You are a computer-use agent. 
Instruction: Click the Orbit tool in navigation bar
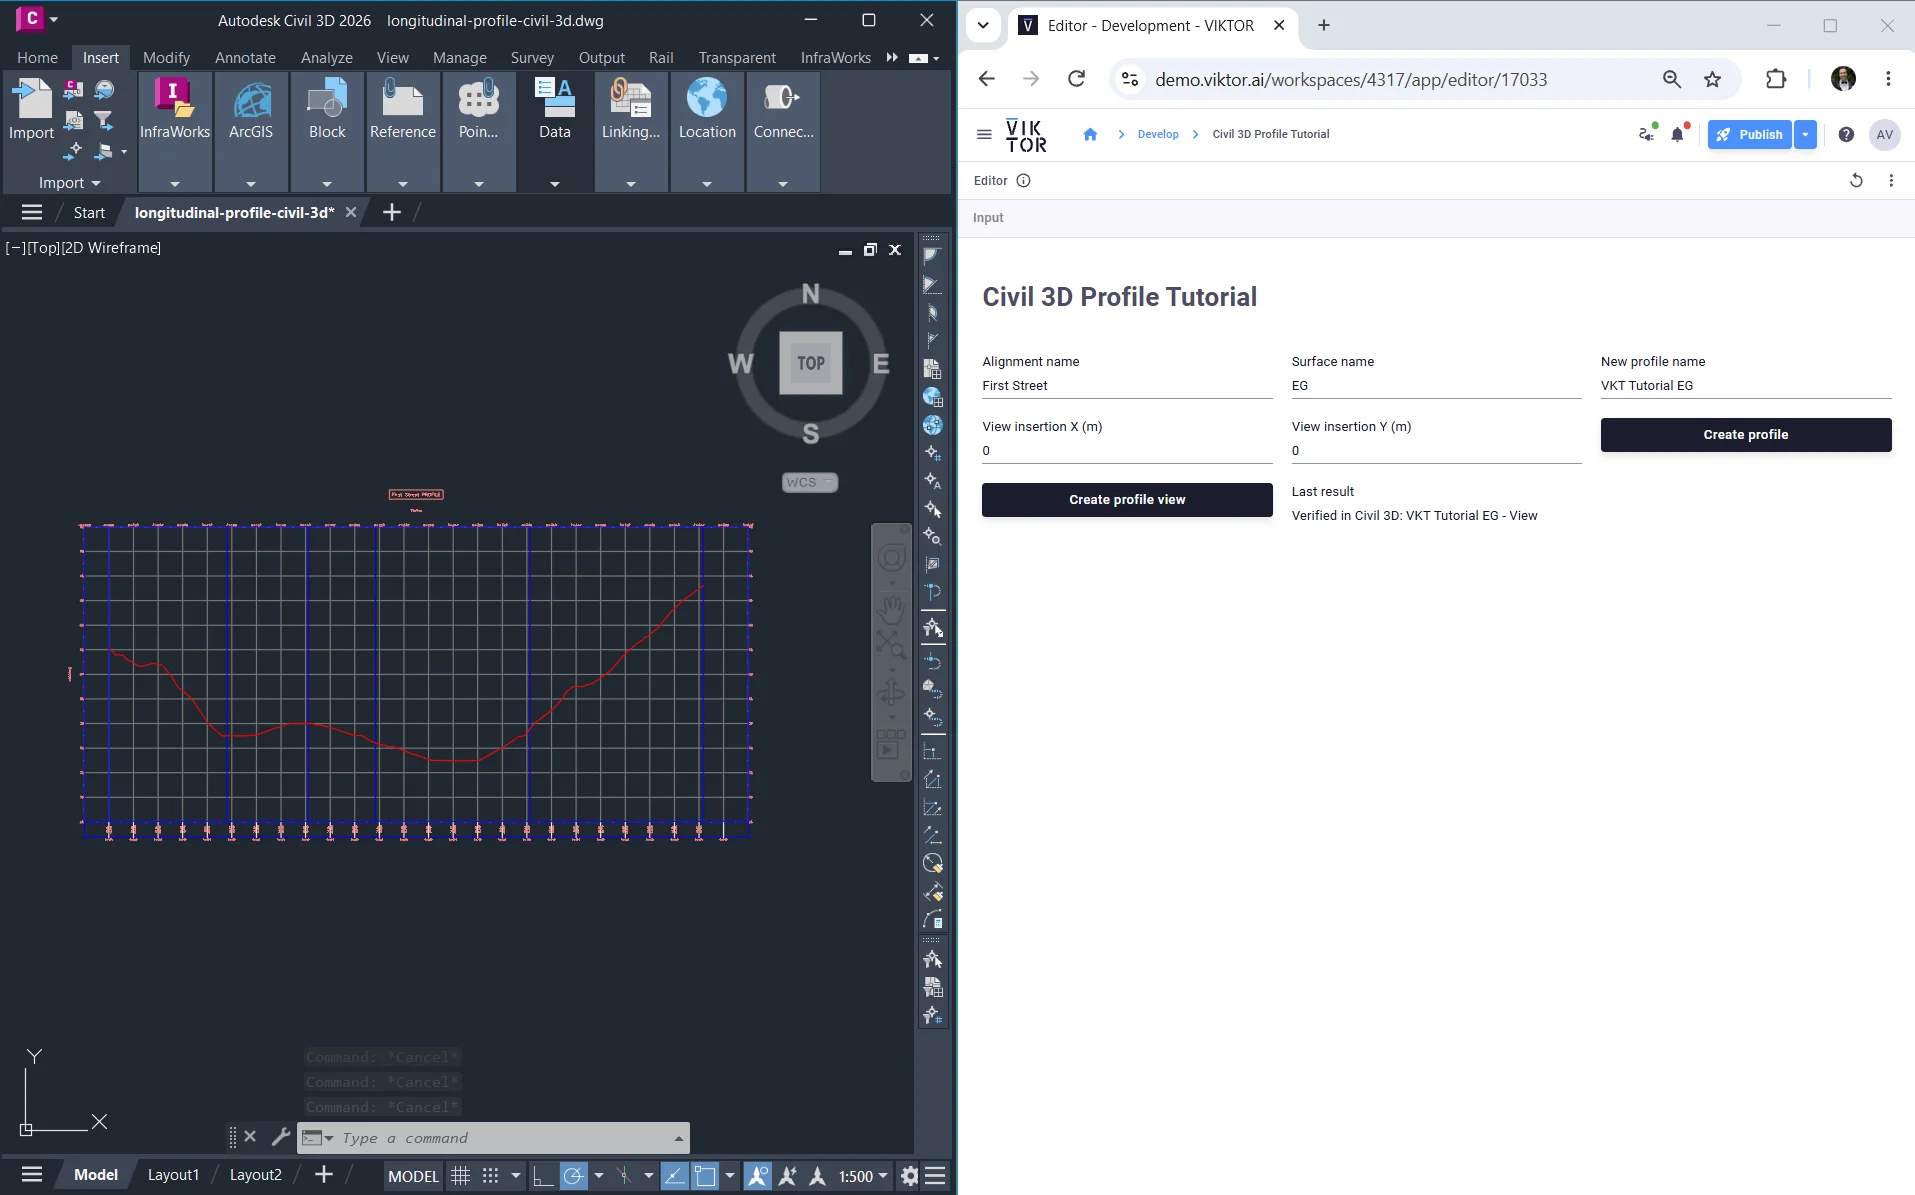pyautogui.click(x=891, y=692)
